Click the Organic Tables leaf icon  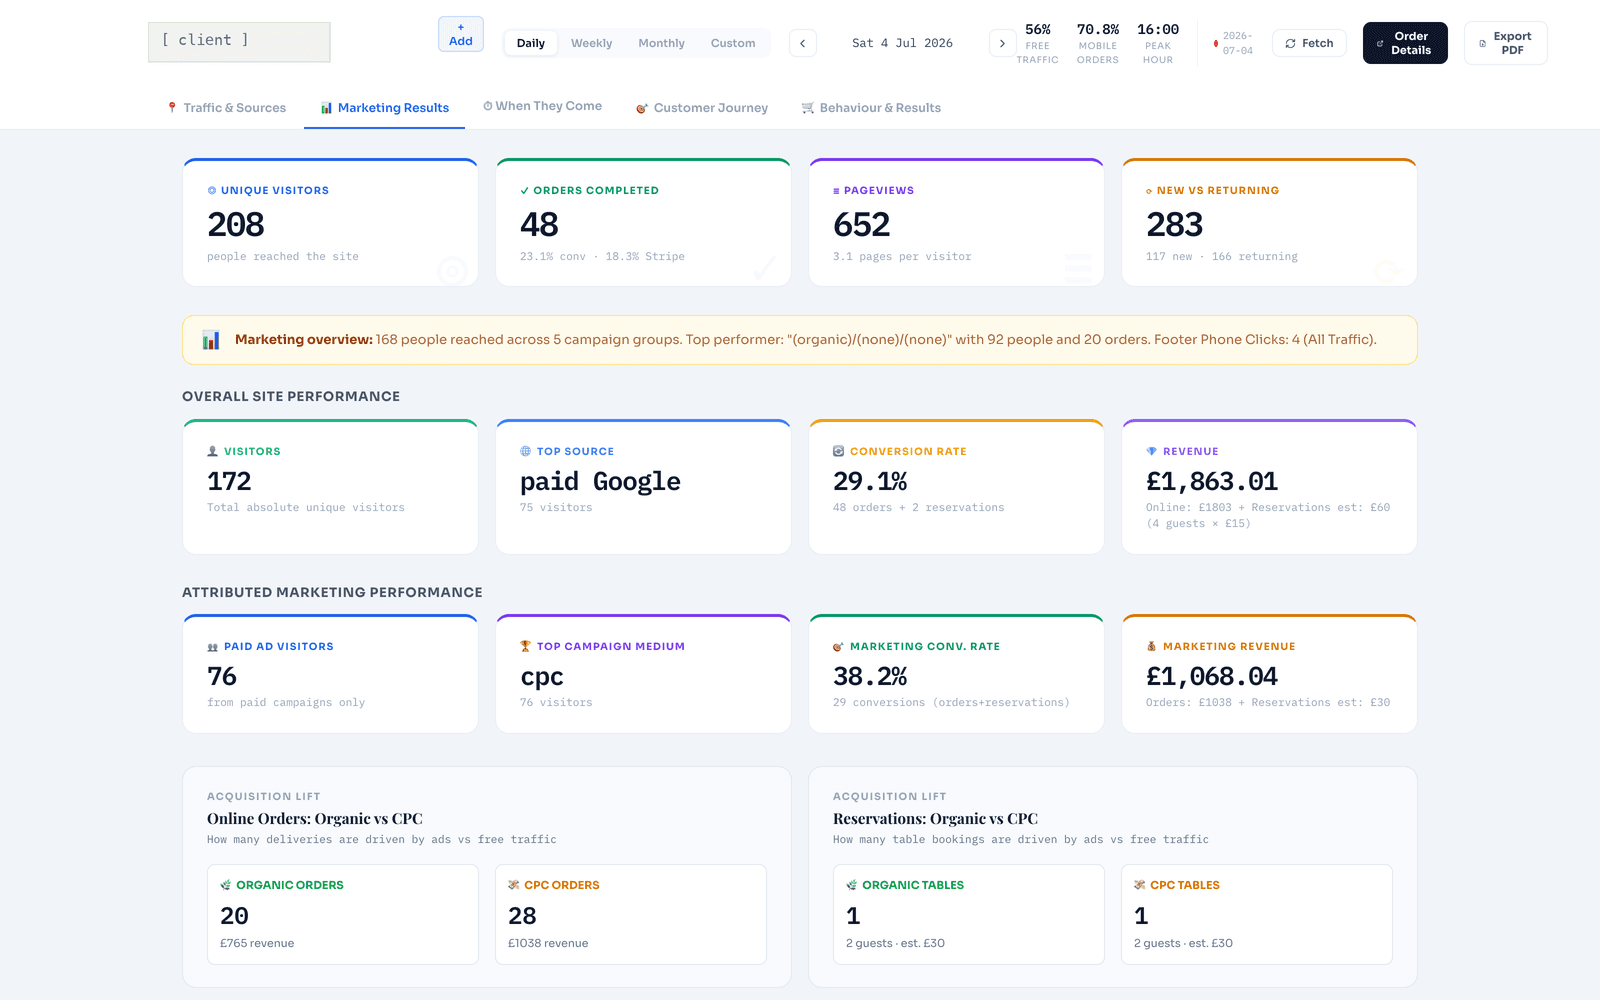point(852,885)
